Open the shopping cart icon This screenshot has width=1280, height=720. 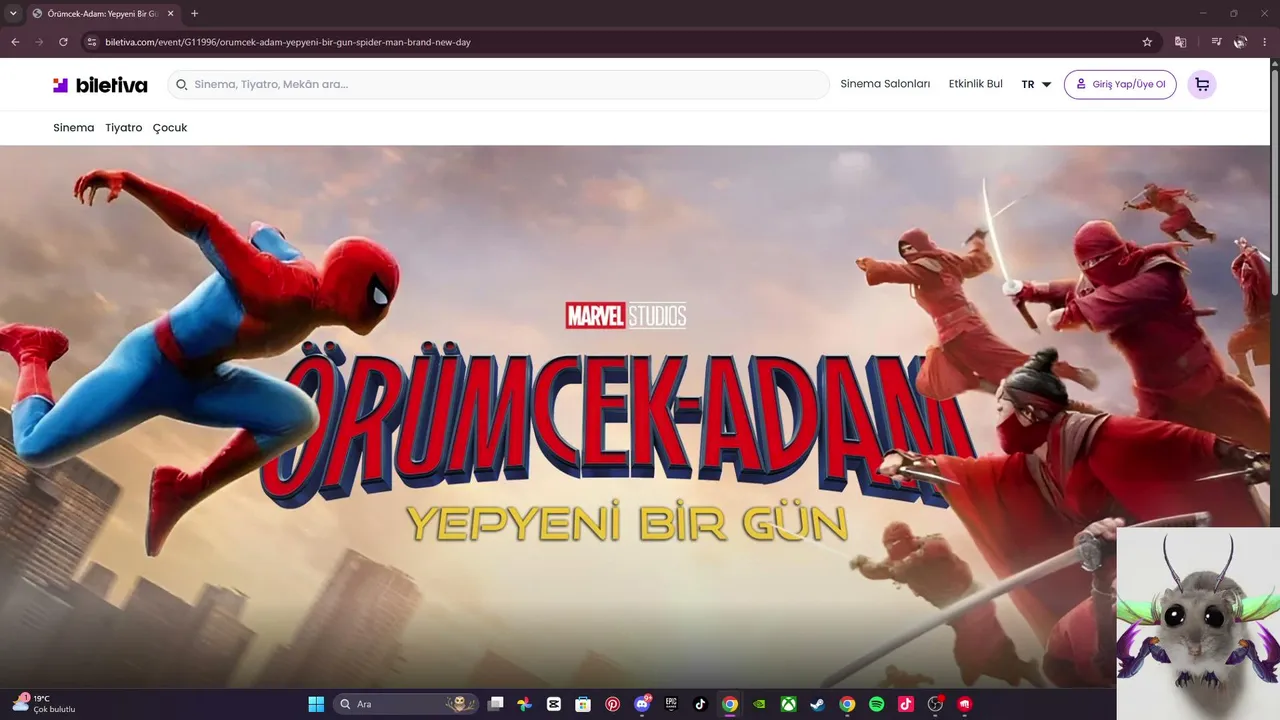(1202, 85)
